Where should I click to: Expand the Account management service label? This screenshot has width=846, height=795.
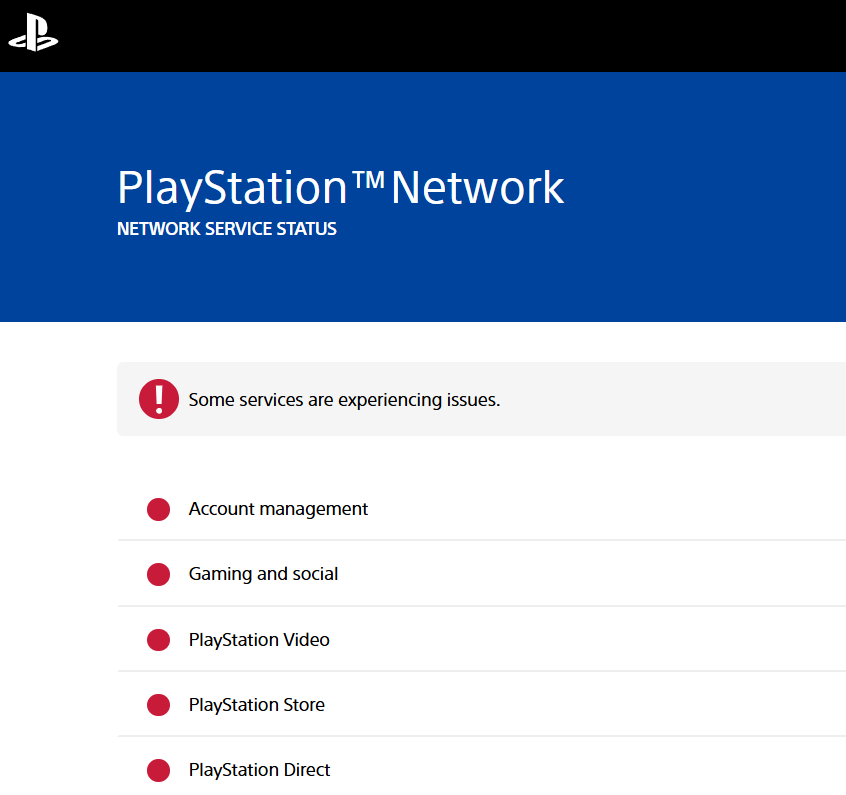(278, 509)
